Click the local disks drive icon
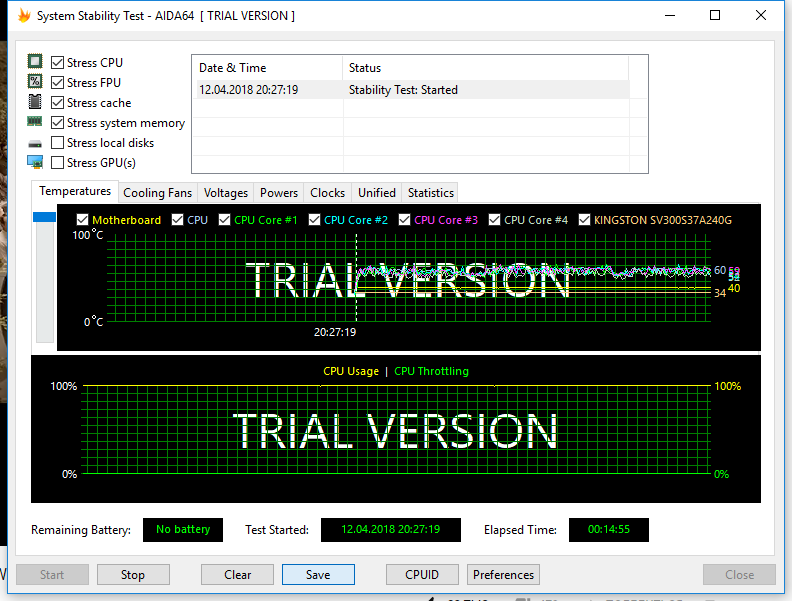Viewport: 792px width, 601px height. (35, 144)
